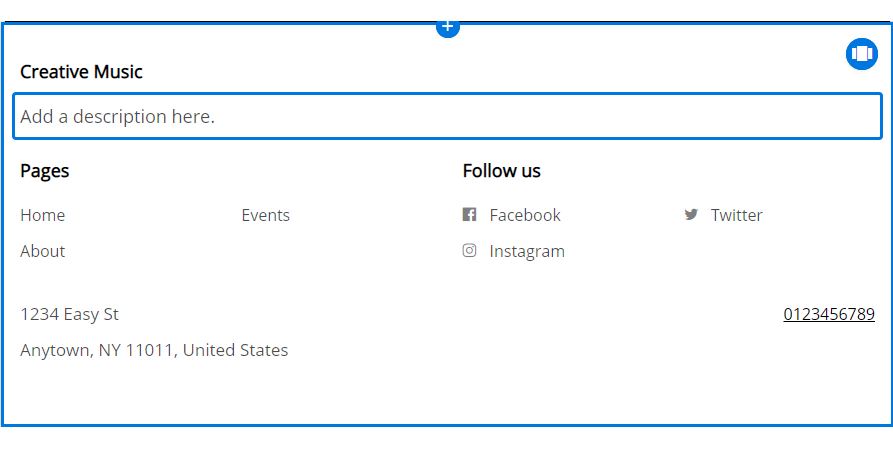The height and width of the screenshot is (449, 893).
Task: Click the Instagram text link
Action: pyautogui.click(x=527, y=251)
